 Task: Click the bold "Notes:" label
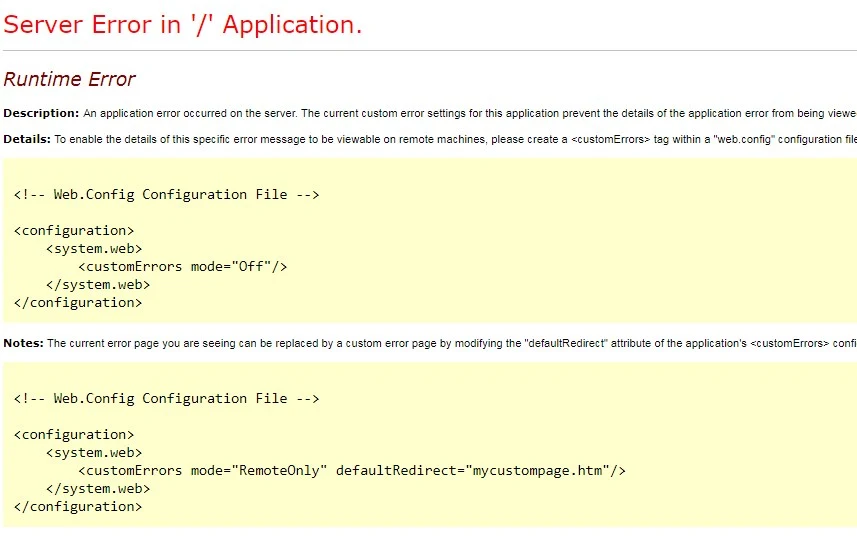24,343
